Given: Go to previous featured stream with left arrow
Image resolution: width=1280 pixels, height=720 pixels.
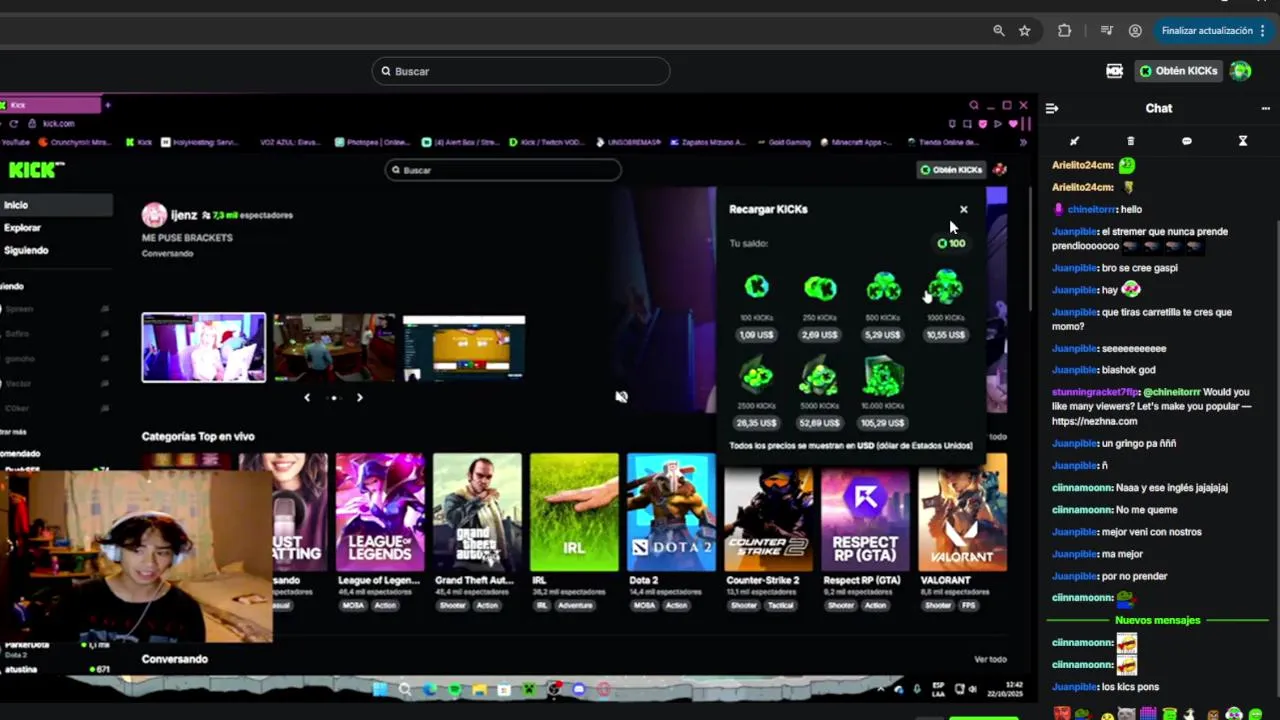Looking at the screenshot, I should (307, 398).
